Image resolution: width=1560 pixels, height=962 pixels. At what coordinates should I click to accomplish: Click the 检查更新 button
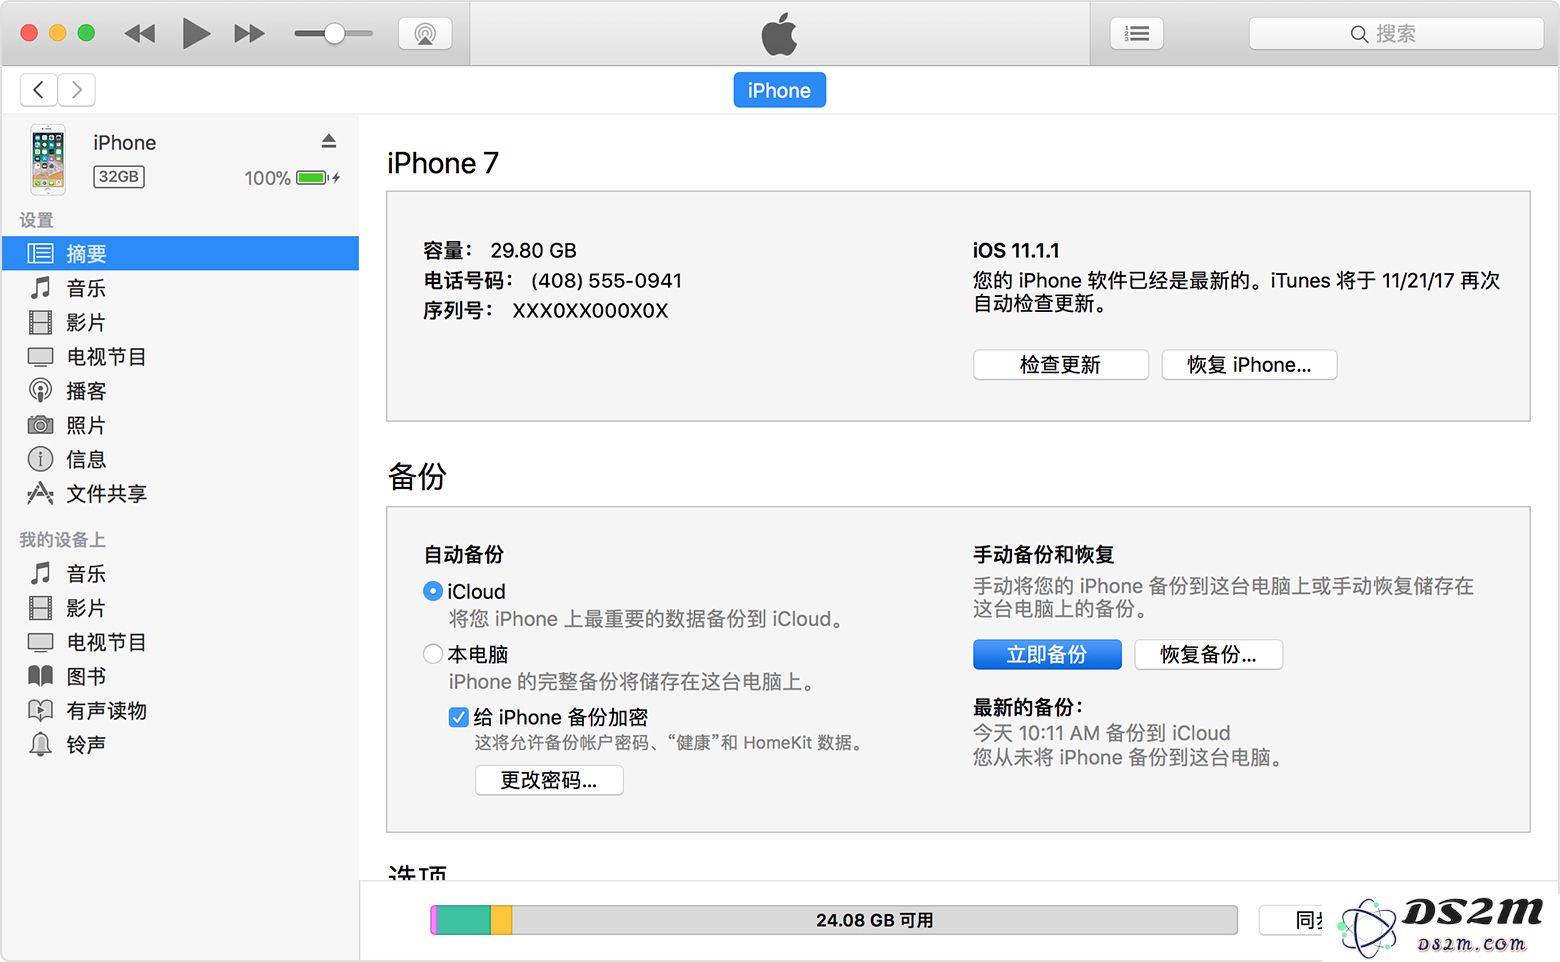pos(1060,365)
